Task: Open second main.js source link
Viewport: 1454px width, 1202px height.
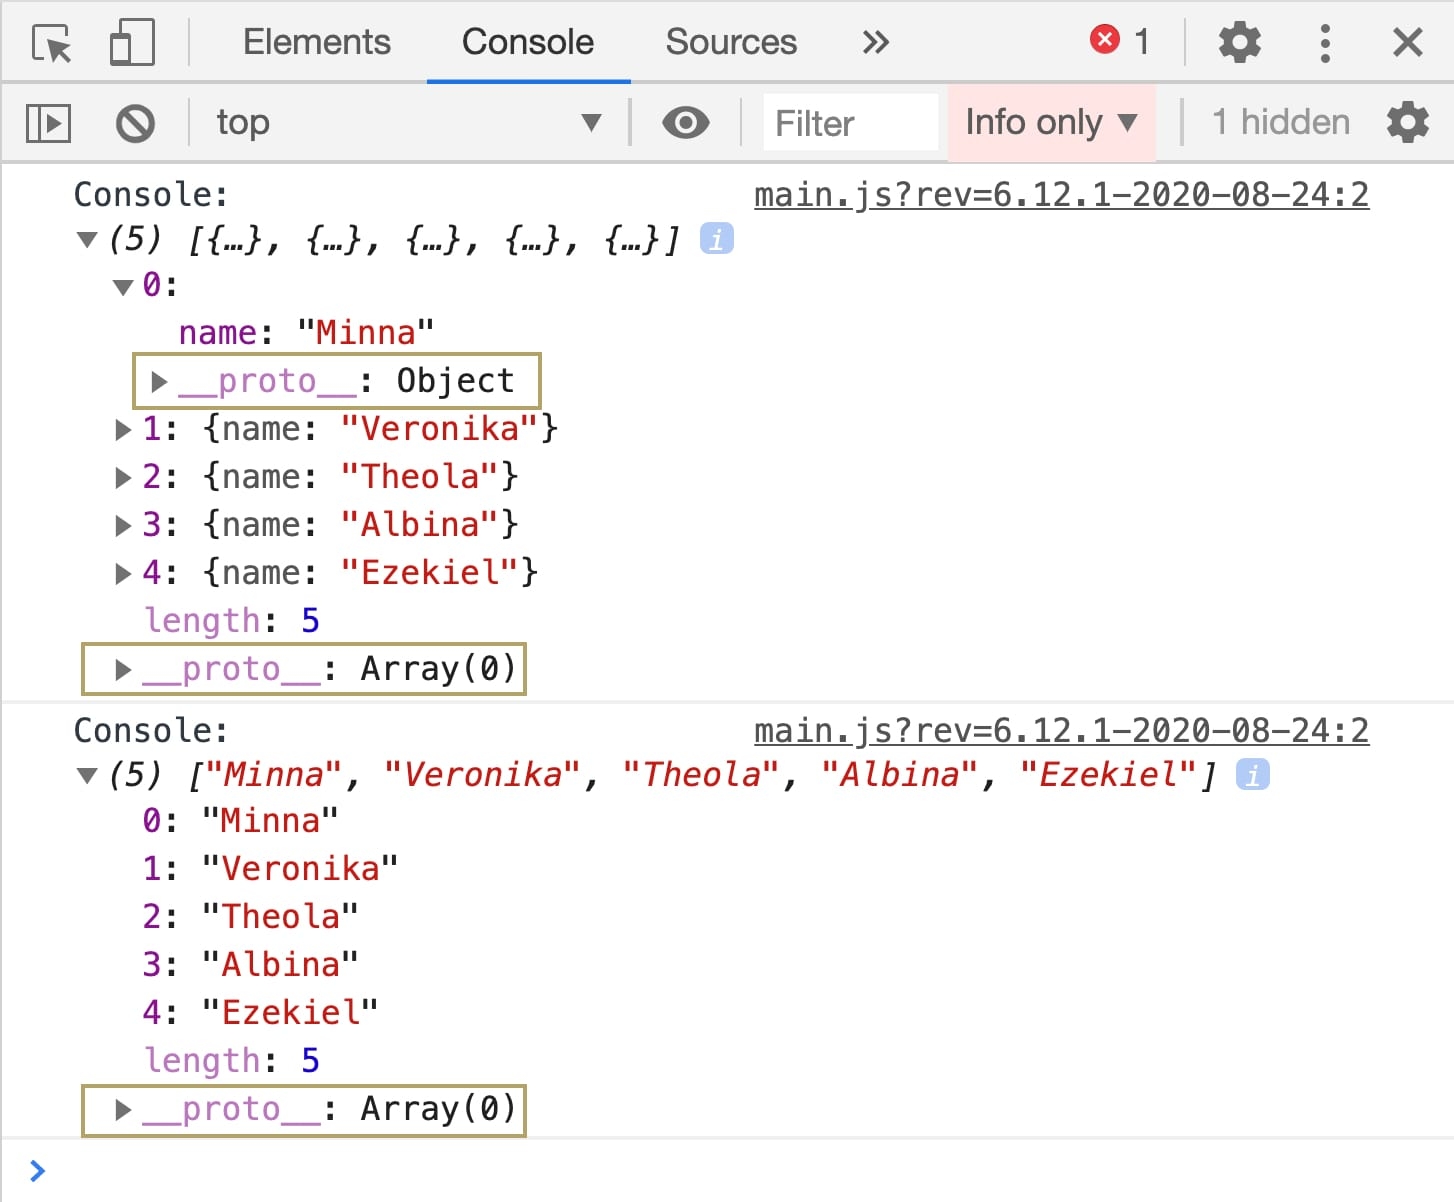Action: (x=1061, y=731)
